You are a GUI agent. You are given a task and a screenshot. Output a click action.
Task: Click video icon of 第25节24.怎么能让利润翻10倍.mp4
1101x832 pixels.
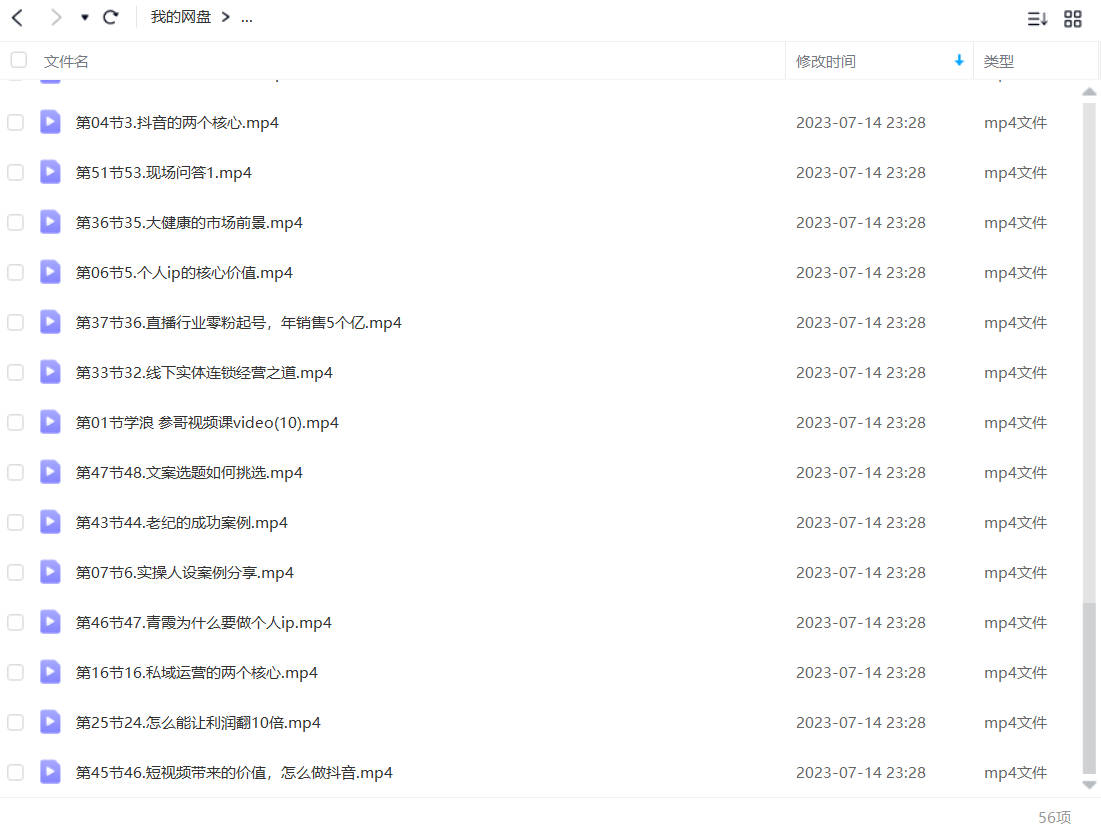pos(50,722)
